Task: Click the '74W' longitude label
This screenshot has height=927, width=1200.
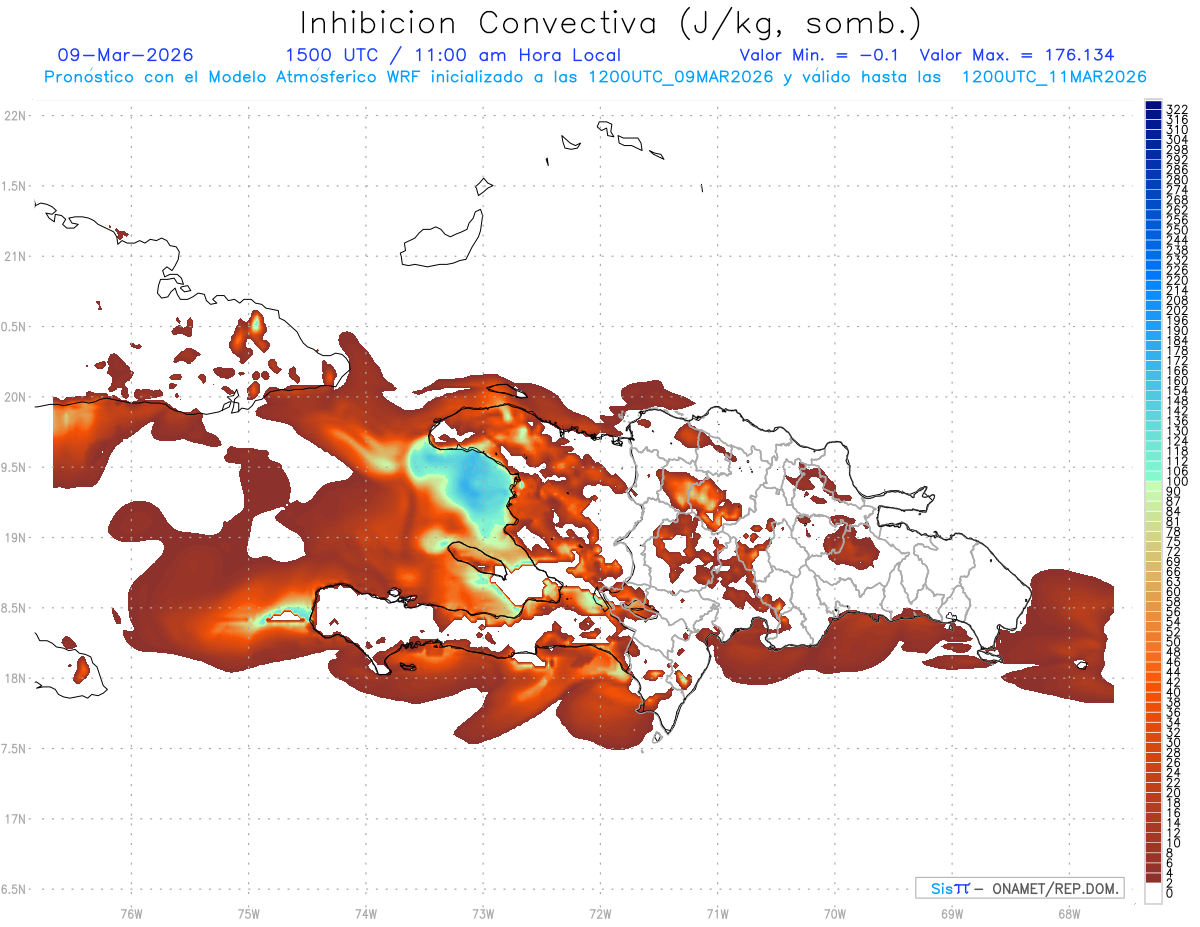Action: point(366,913)
